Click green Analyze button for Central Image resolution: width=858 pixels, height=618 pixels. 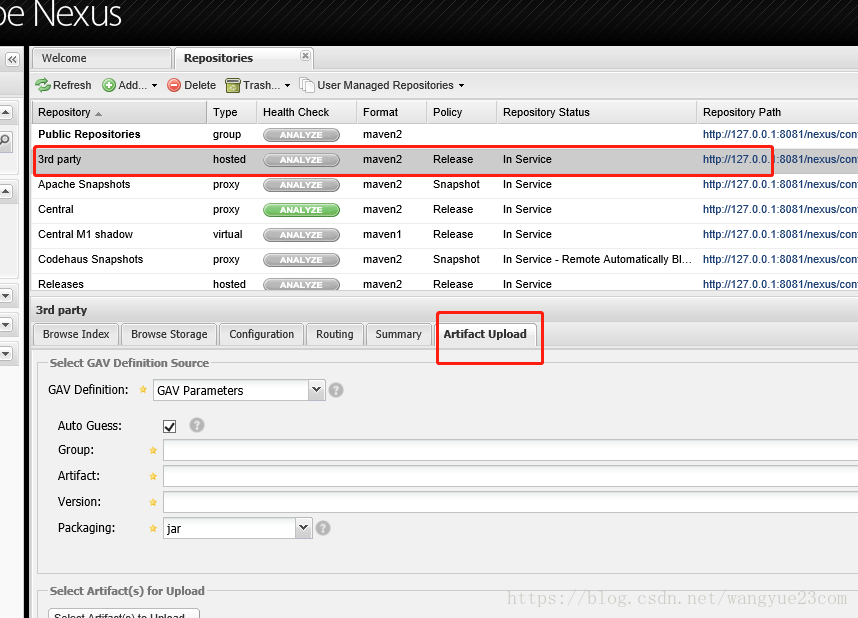[x=302, y=210]
